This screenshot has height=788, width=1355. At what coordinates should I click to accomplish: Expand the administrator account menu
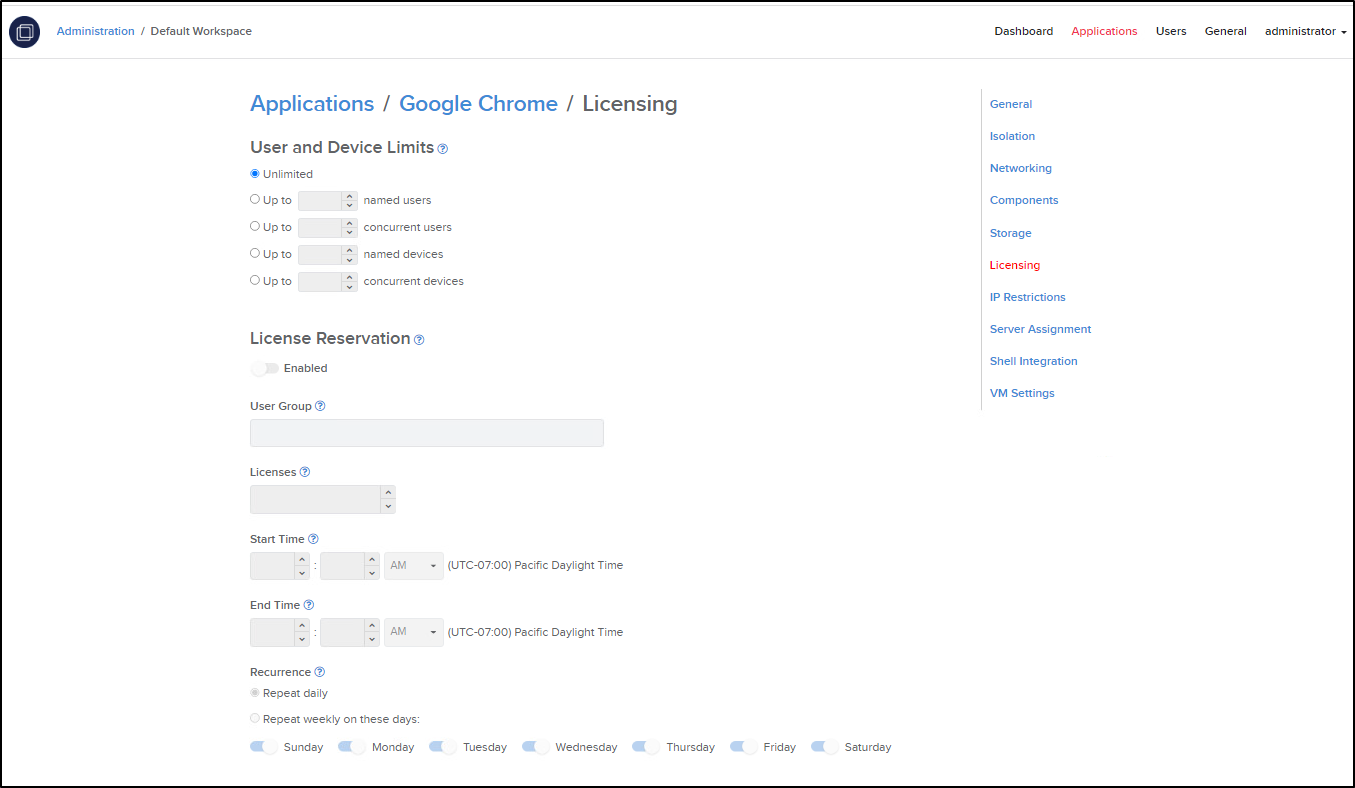pos(1305,32)
